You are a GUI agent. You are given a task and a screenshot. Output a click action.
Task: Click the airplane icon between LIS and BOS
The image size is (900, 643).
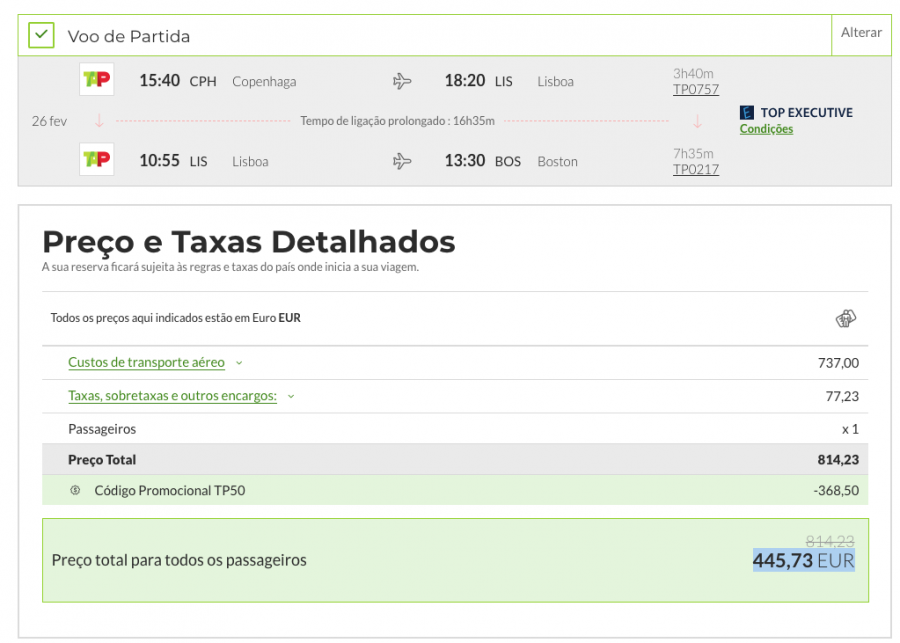(x=402, y=161)
